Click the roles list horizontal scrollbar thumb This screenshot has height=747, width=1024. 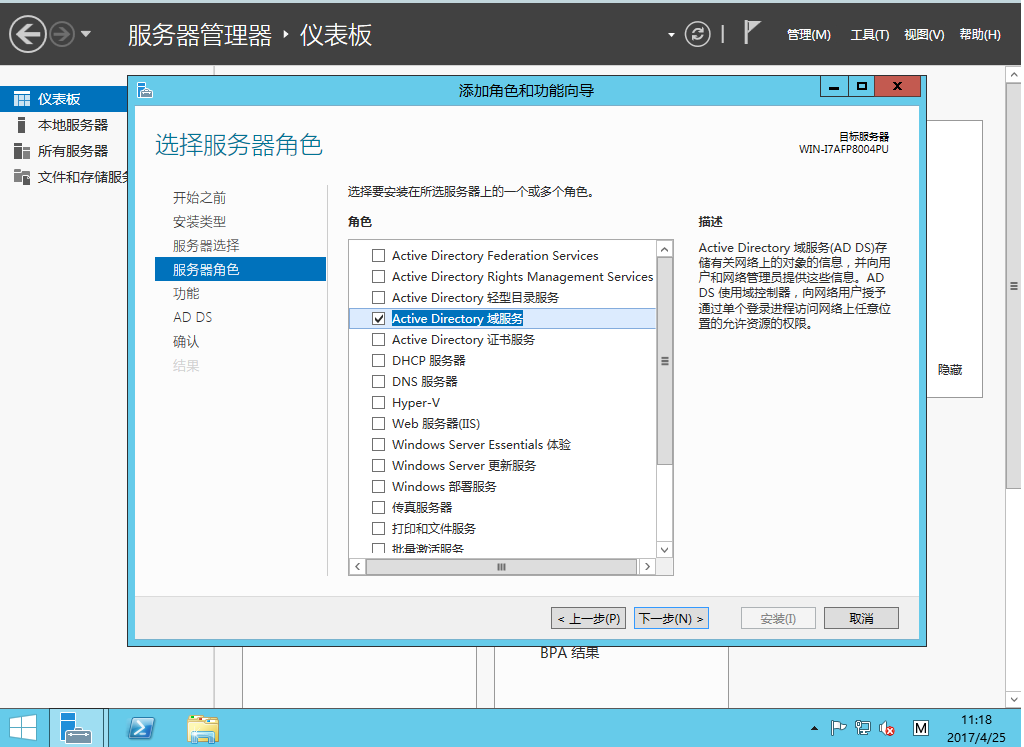coord(501,567)
